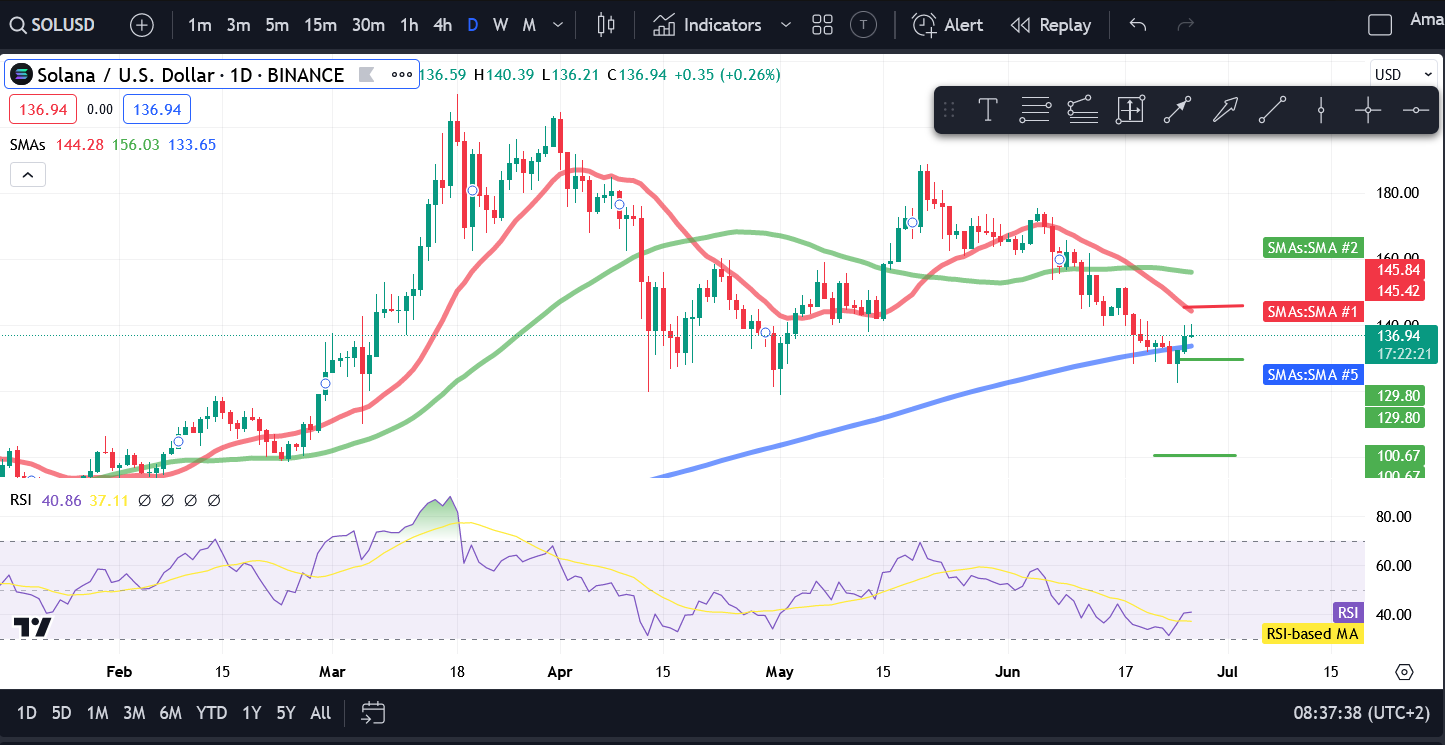This screenshot has height=745, width=1445.
Task: Switch to the 1m timeframe
Action: [199, 25]
